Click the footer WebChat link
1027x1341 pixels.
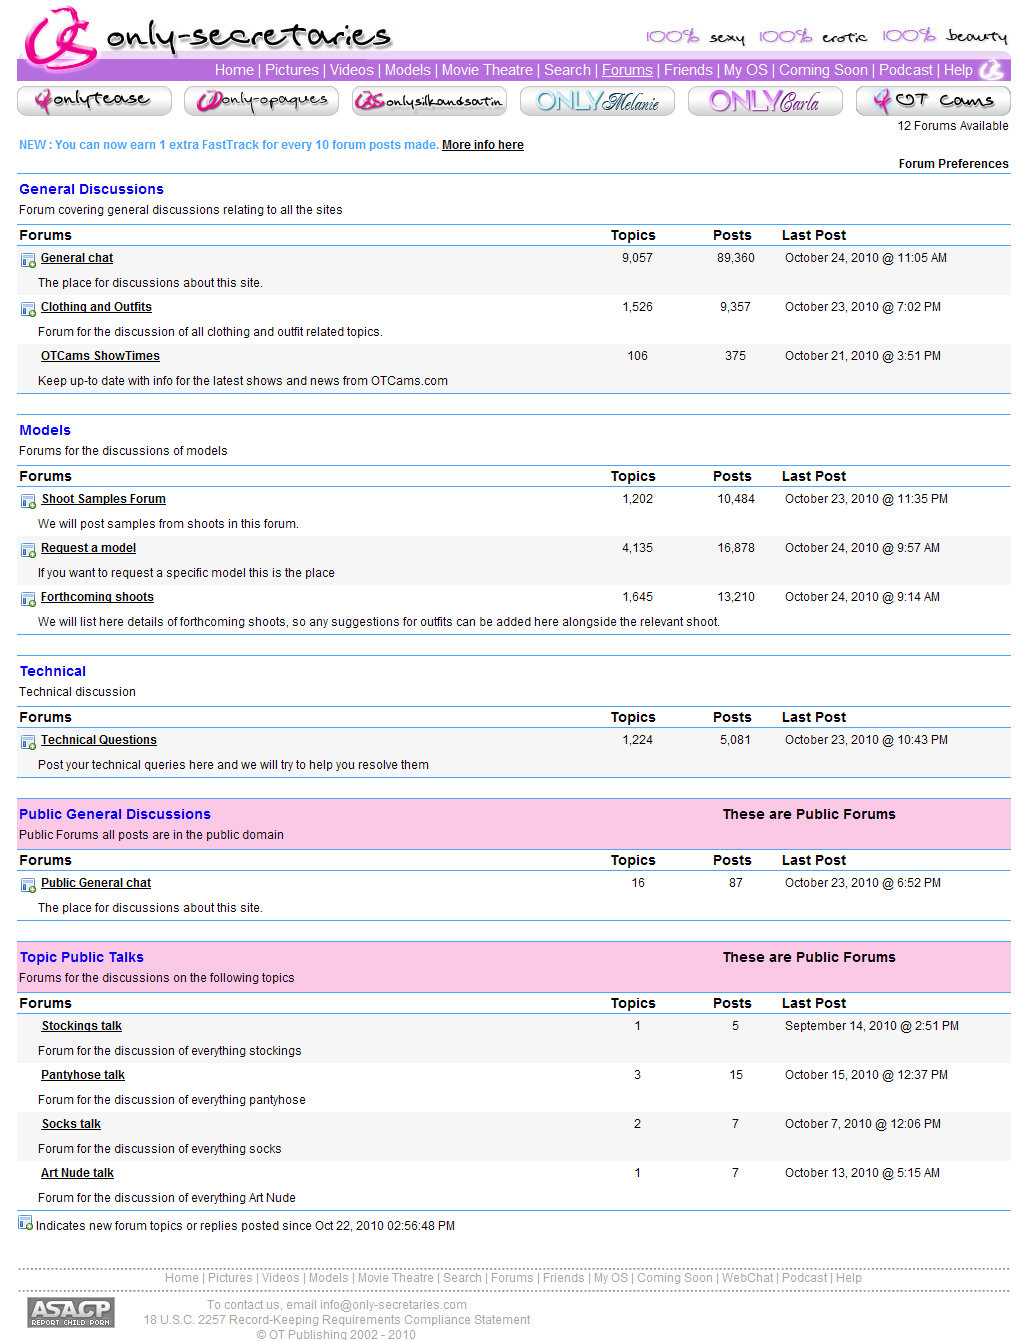pos(748,1278)
